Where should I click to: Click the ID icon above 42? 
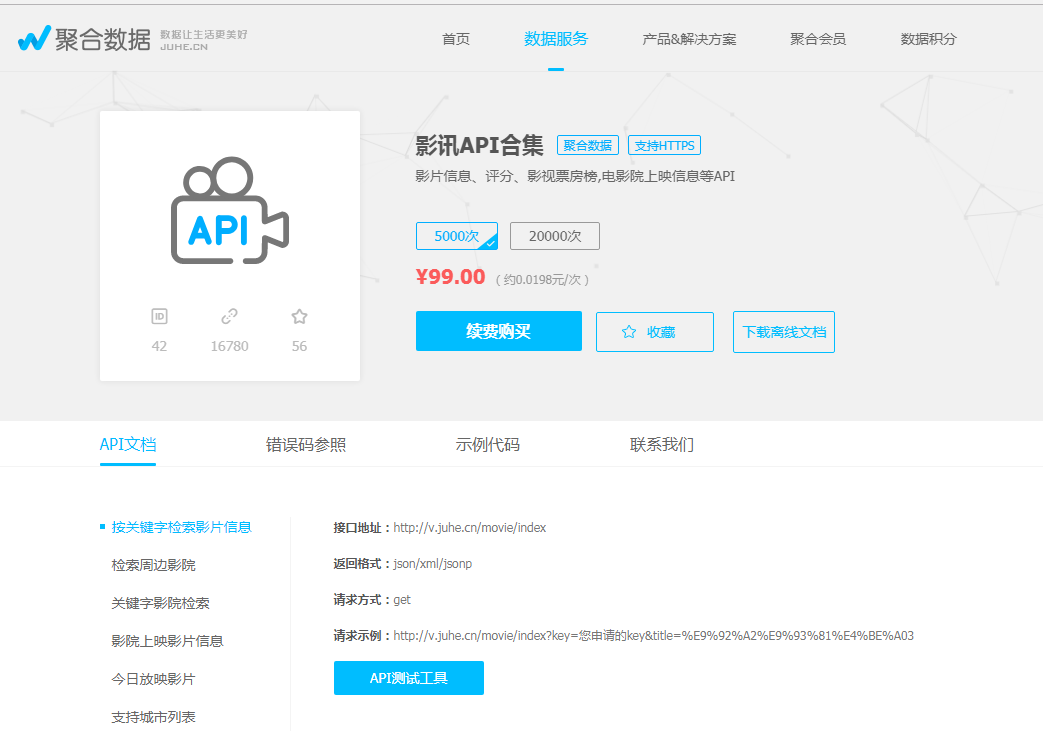160,317
